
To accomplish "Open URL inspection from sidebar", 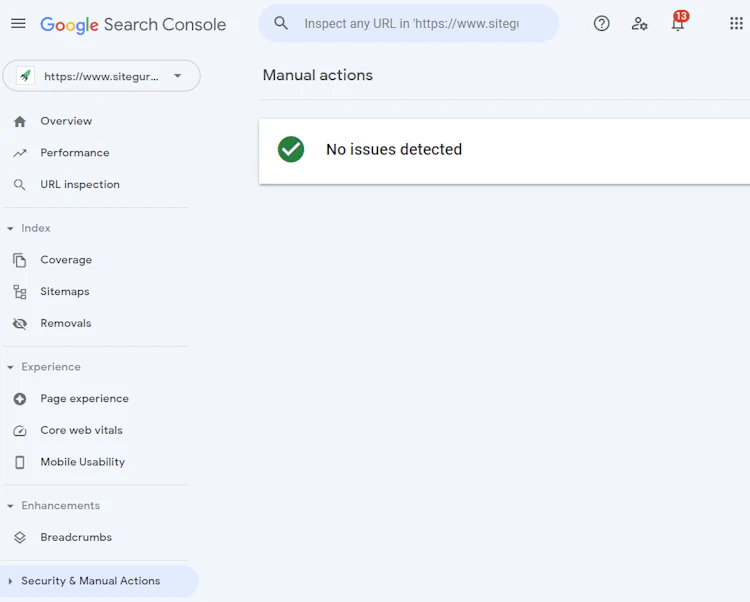I will pyautogui.click(x=80, y=184).
